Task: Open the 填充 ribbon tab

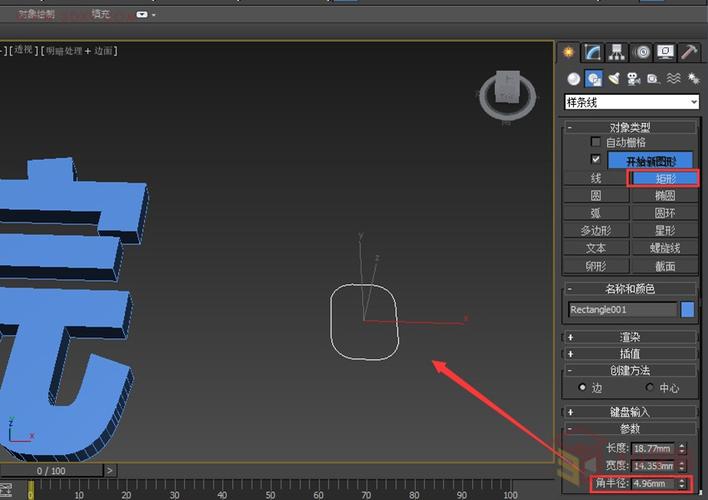Action: pos(100,14)
